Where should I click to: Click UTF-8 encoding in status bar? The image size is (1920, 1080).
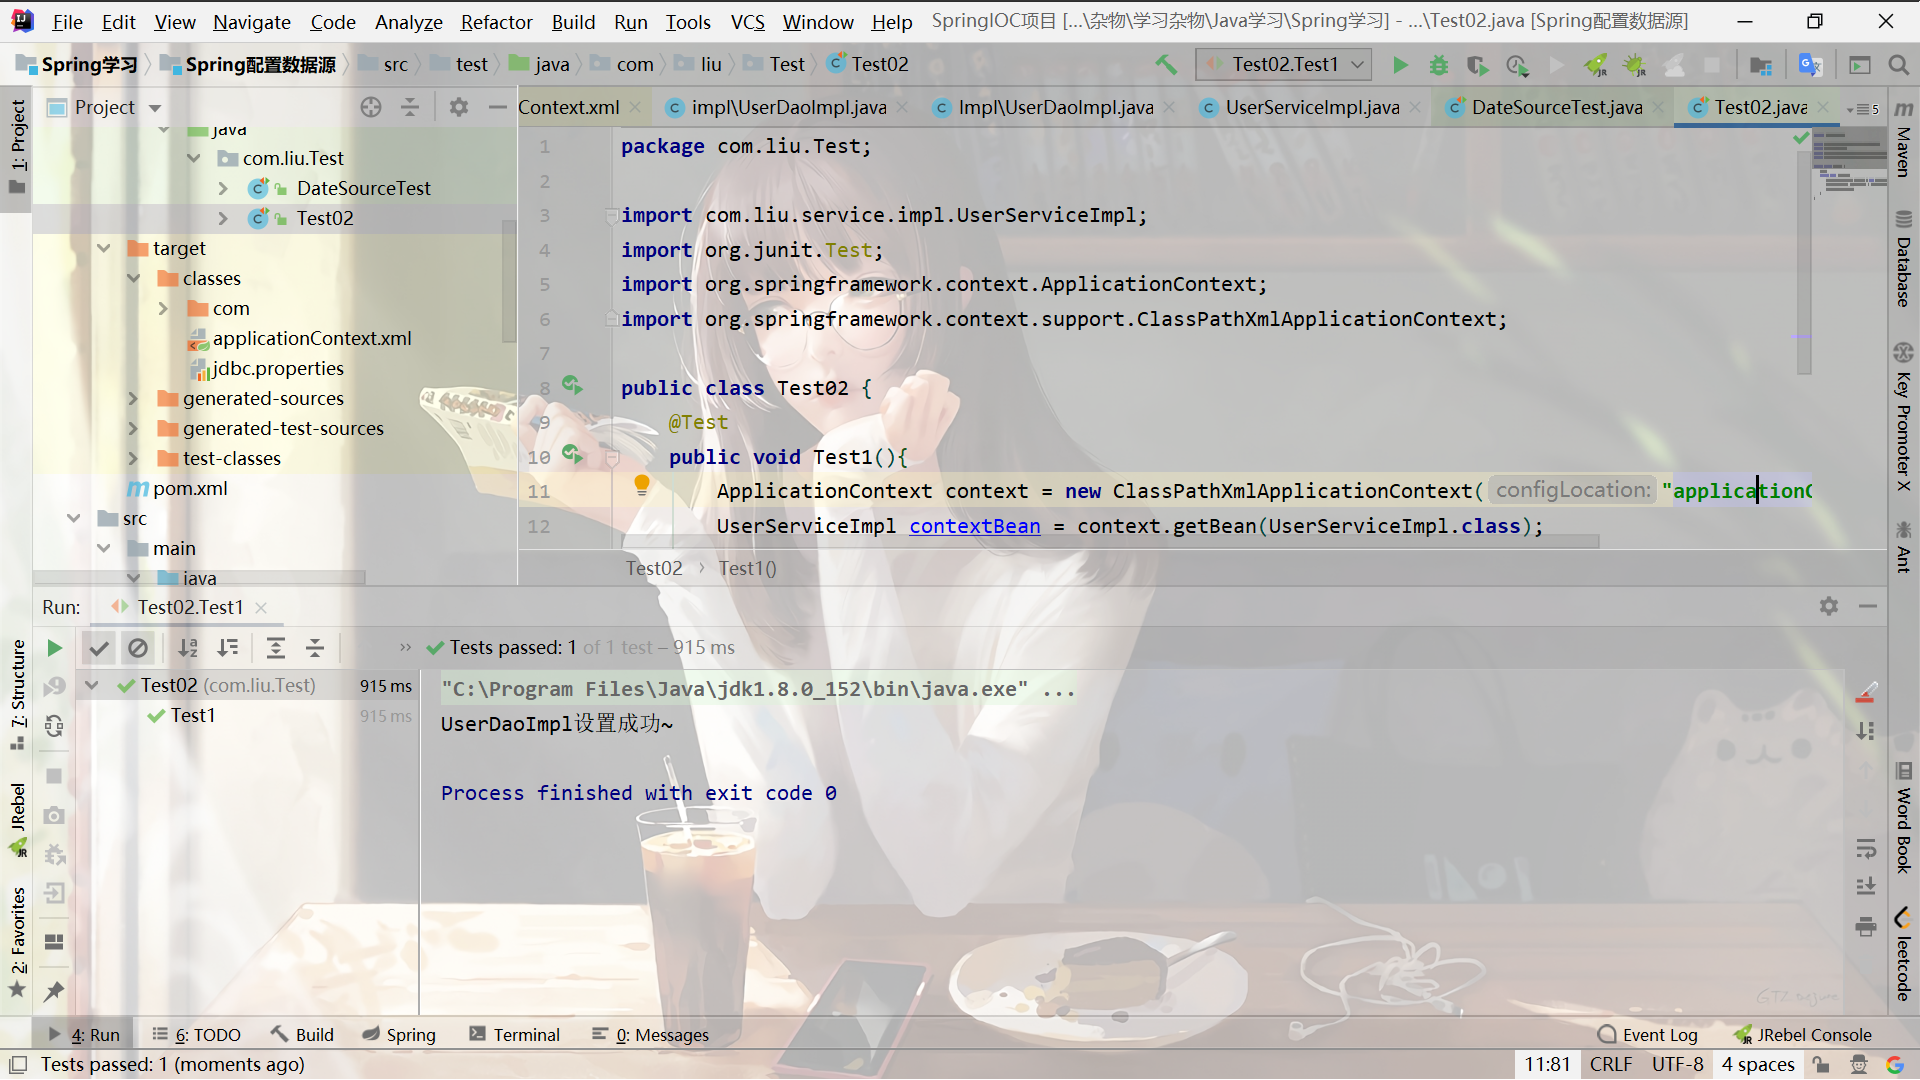tap(1677, 1065)
